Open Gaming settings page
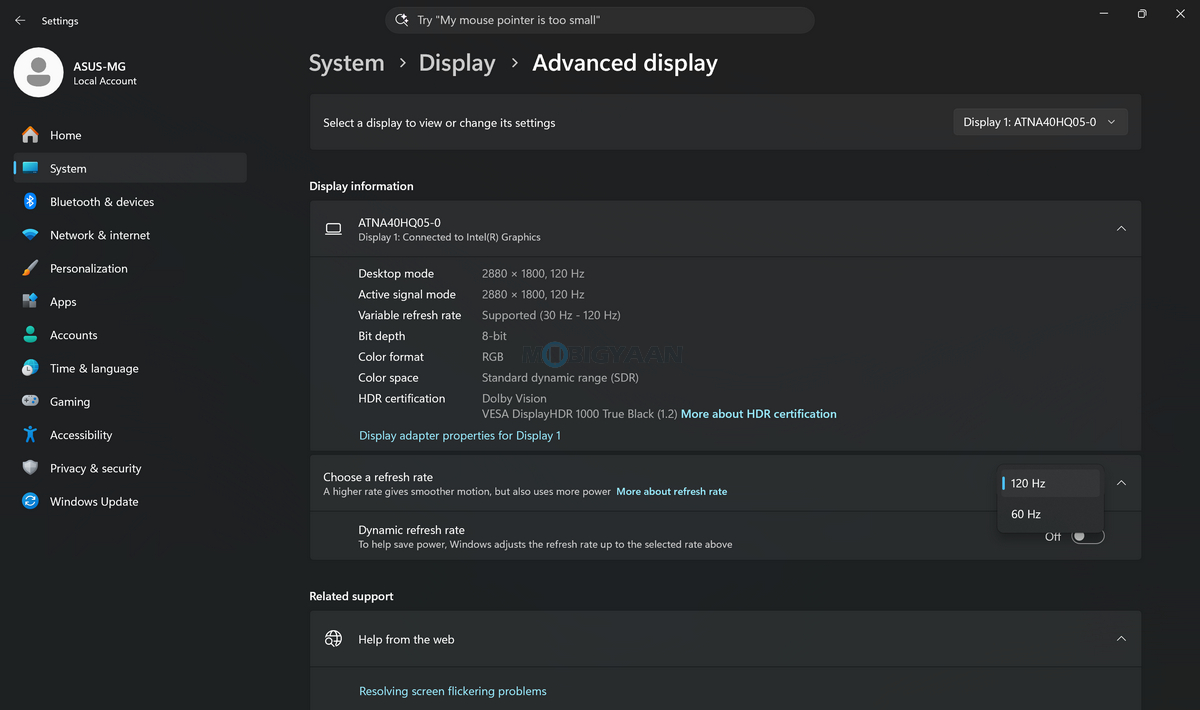 click(x=130, y=402)
